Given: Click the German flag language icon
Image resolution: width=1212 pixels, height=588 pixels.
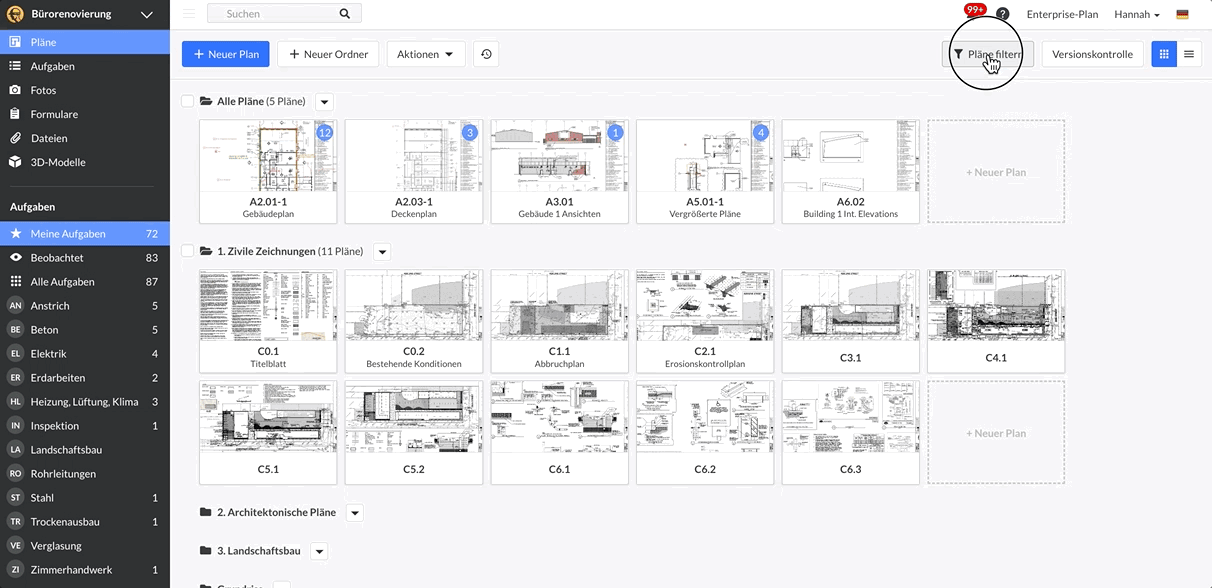Looking at the screenshot, I should [x=1183, y=15].
